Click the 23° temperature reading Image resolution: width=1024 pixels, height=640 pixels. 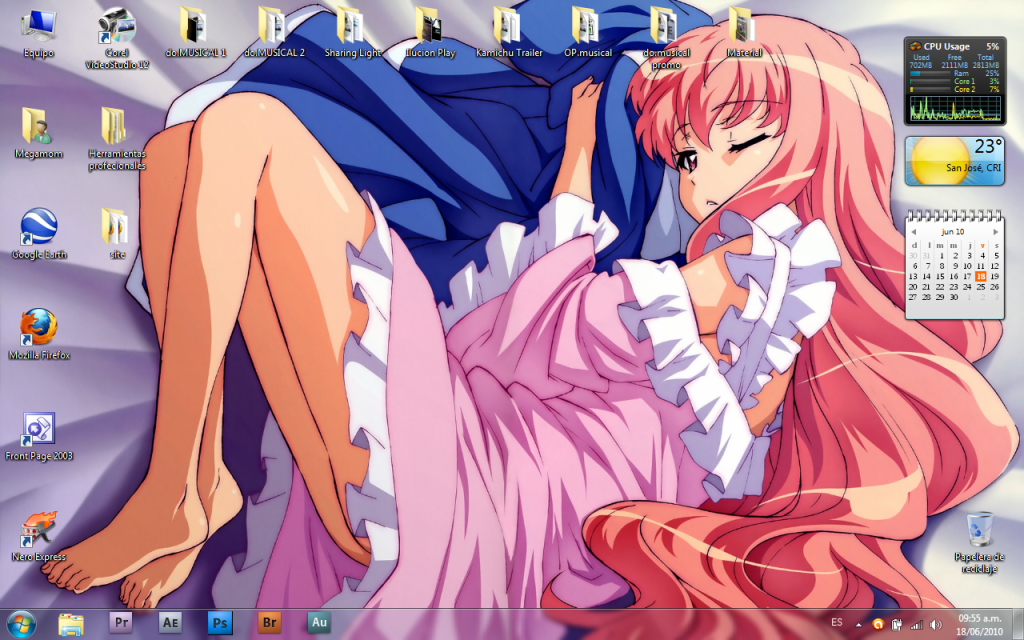(988, 146)
